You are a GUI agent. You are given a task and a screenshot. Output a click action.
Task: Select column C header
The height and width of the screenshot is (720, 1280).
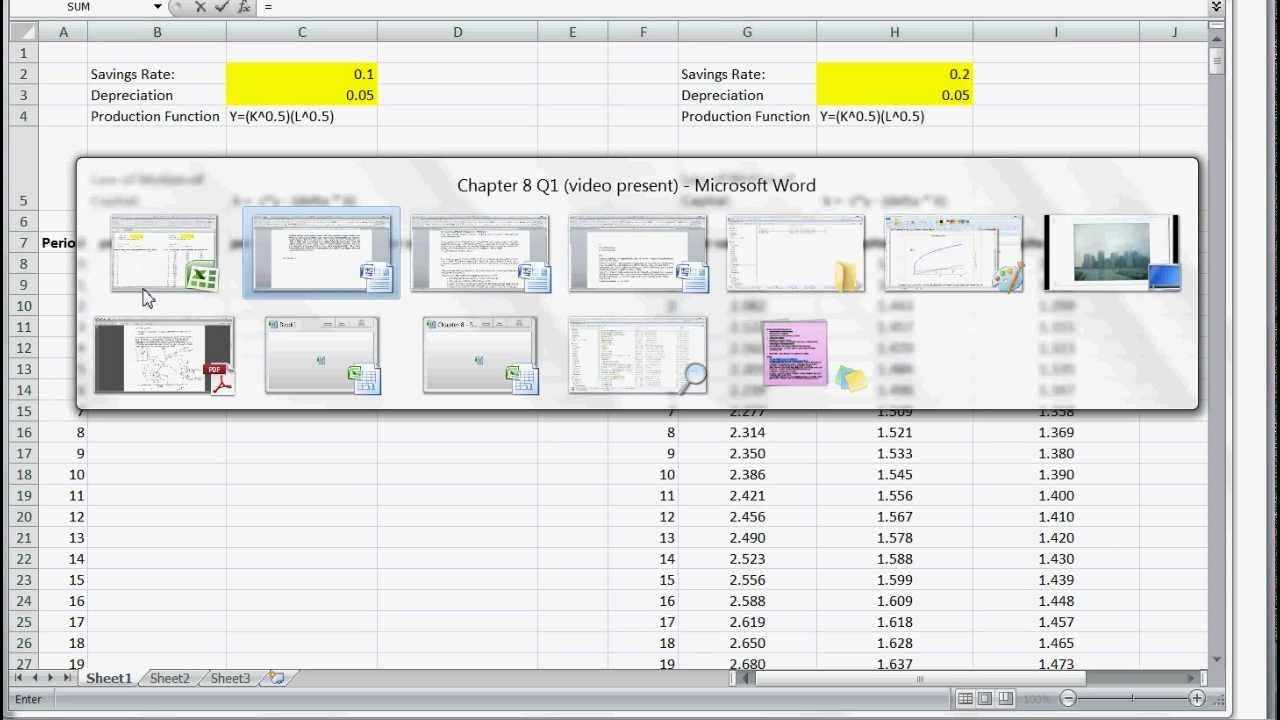click(x=302, y=32)
